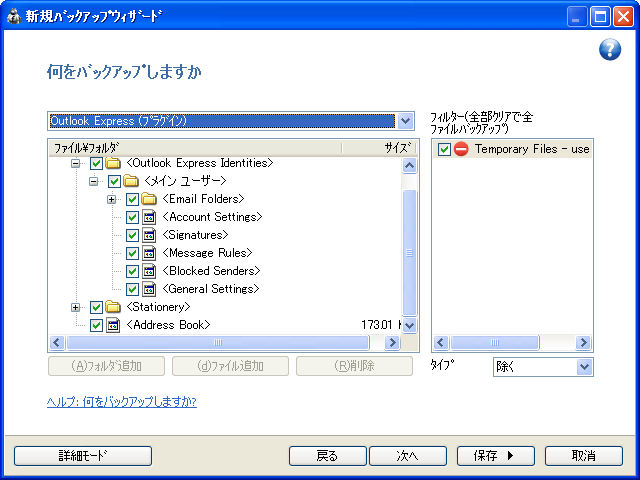Click the filter list scroll left arrow
Image resolution: width=640 pixels, height=480 pixels.
pyautogui.click(x=440, y=342)
